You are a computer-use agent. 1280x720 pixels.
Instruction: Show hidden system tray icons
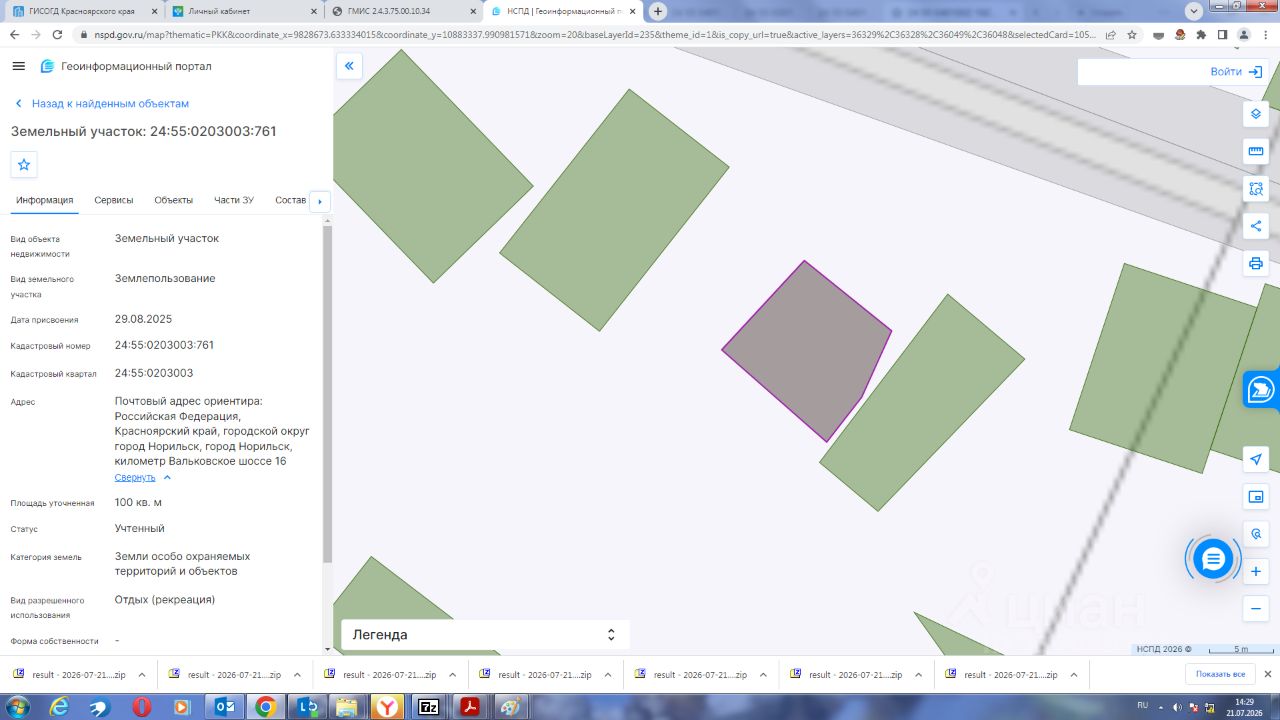coord(1160,706)
